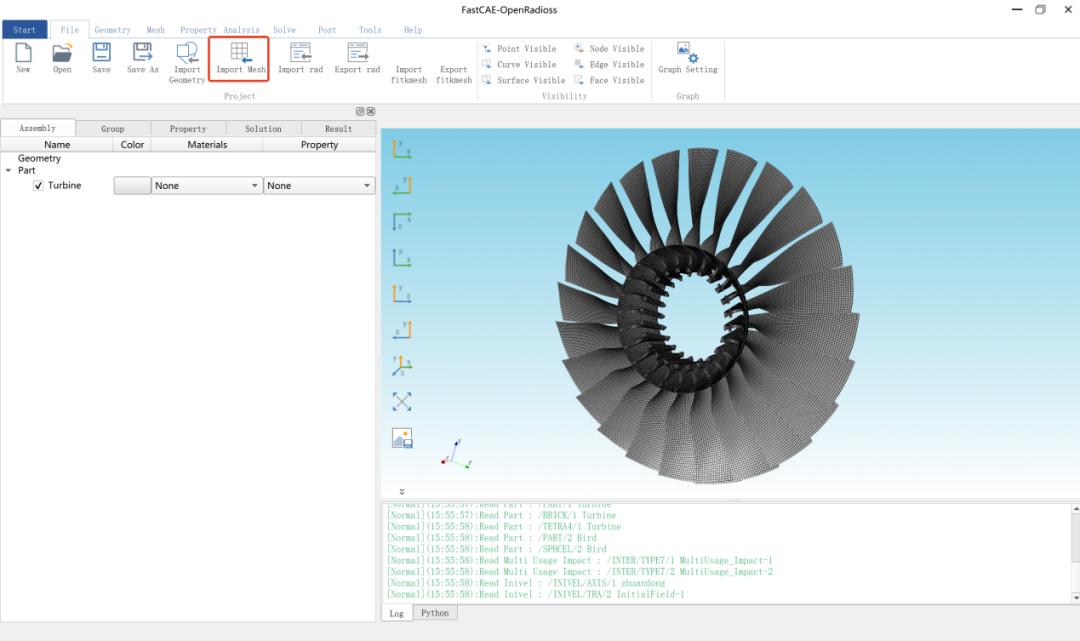The image size is (1080, 641).
Task: Open the Mesh ribbon tab
Action: tap(156, 30)
